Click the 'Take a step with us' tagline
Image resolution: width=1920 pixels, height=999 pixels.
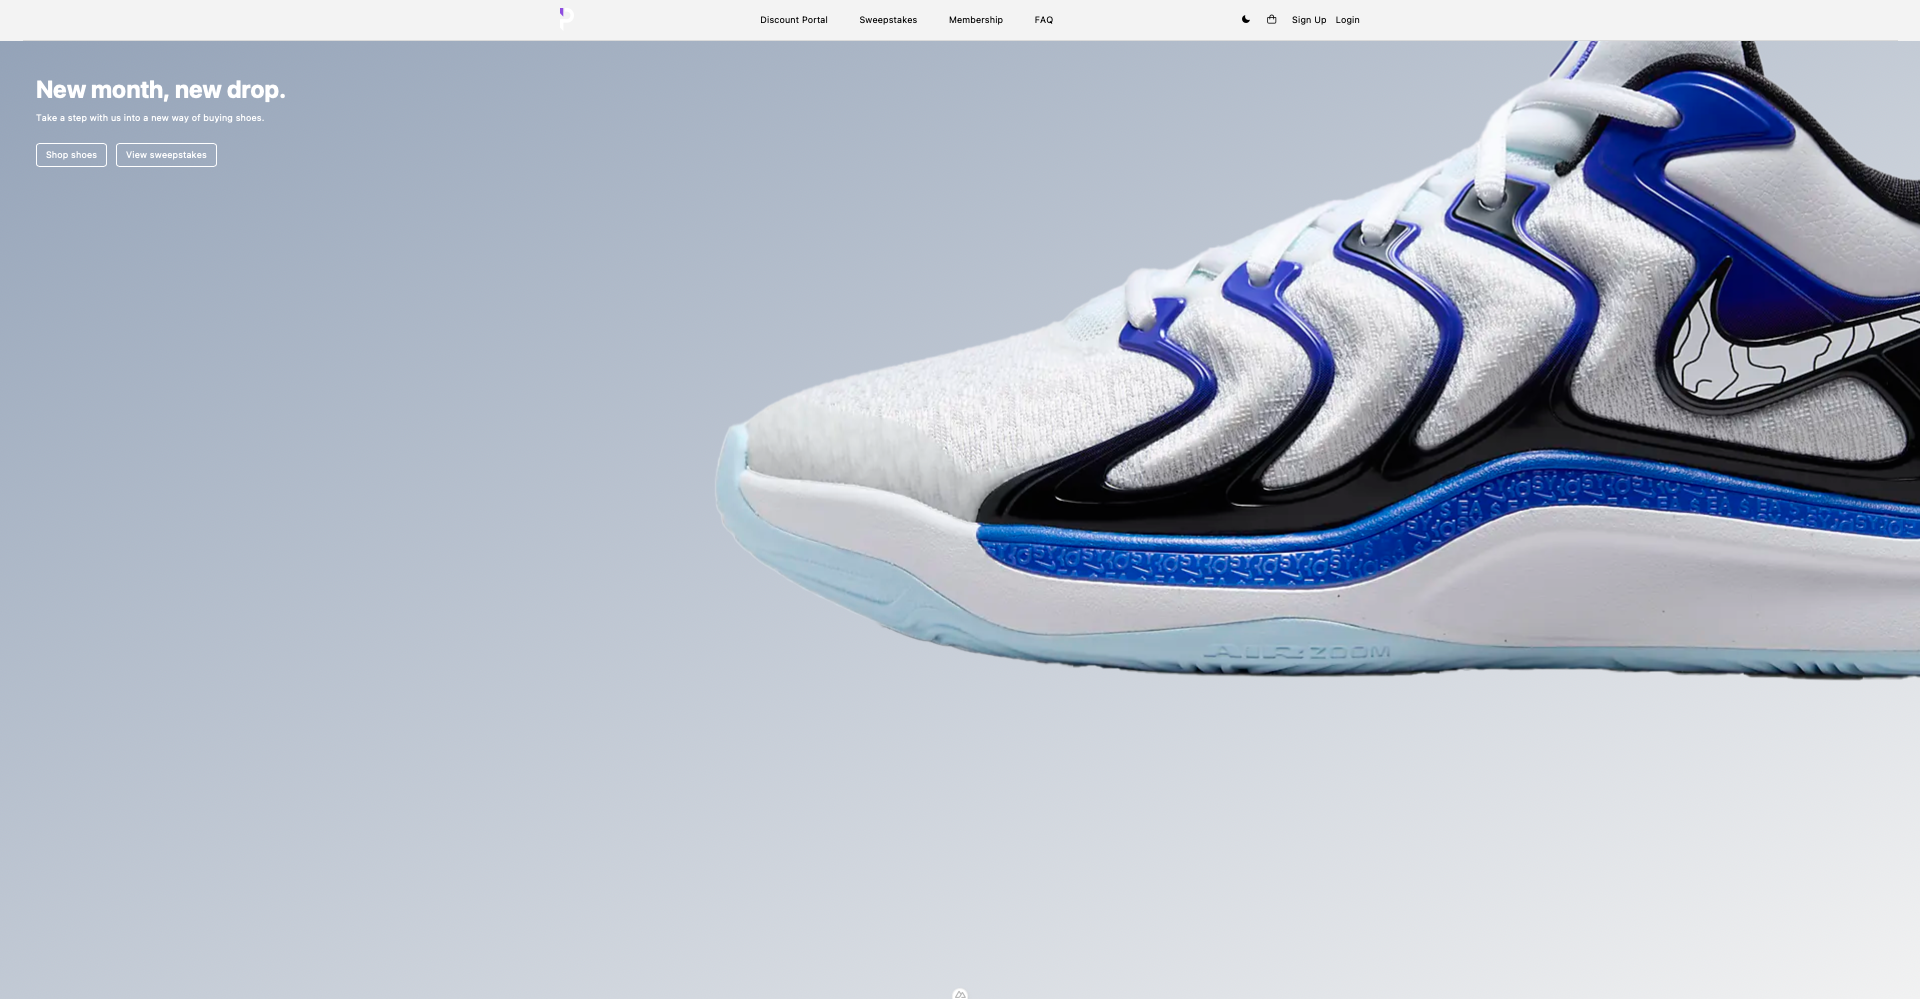click(150, 118)
